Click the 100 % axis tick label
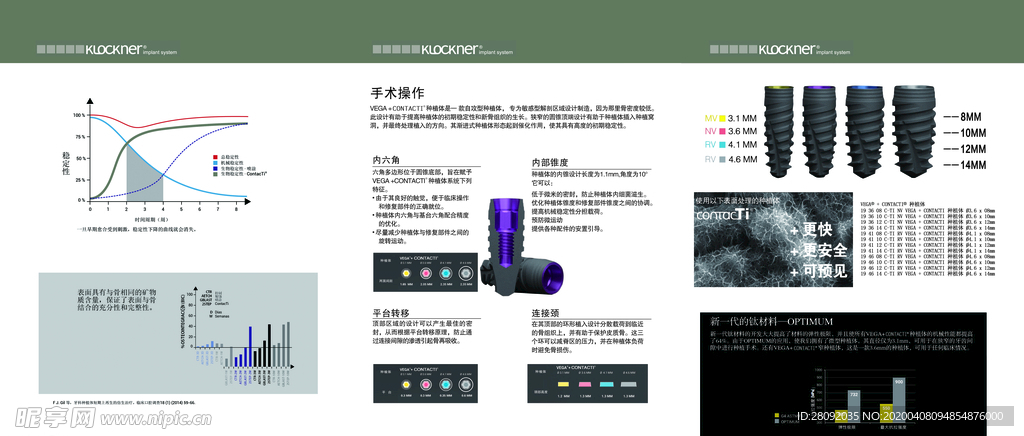Viewport: 1024px width, 436px height. (79, 115)
